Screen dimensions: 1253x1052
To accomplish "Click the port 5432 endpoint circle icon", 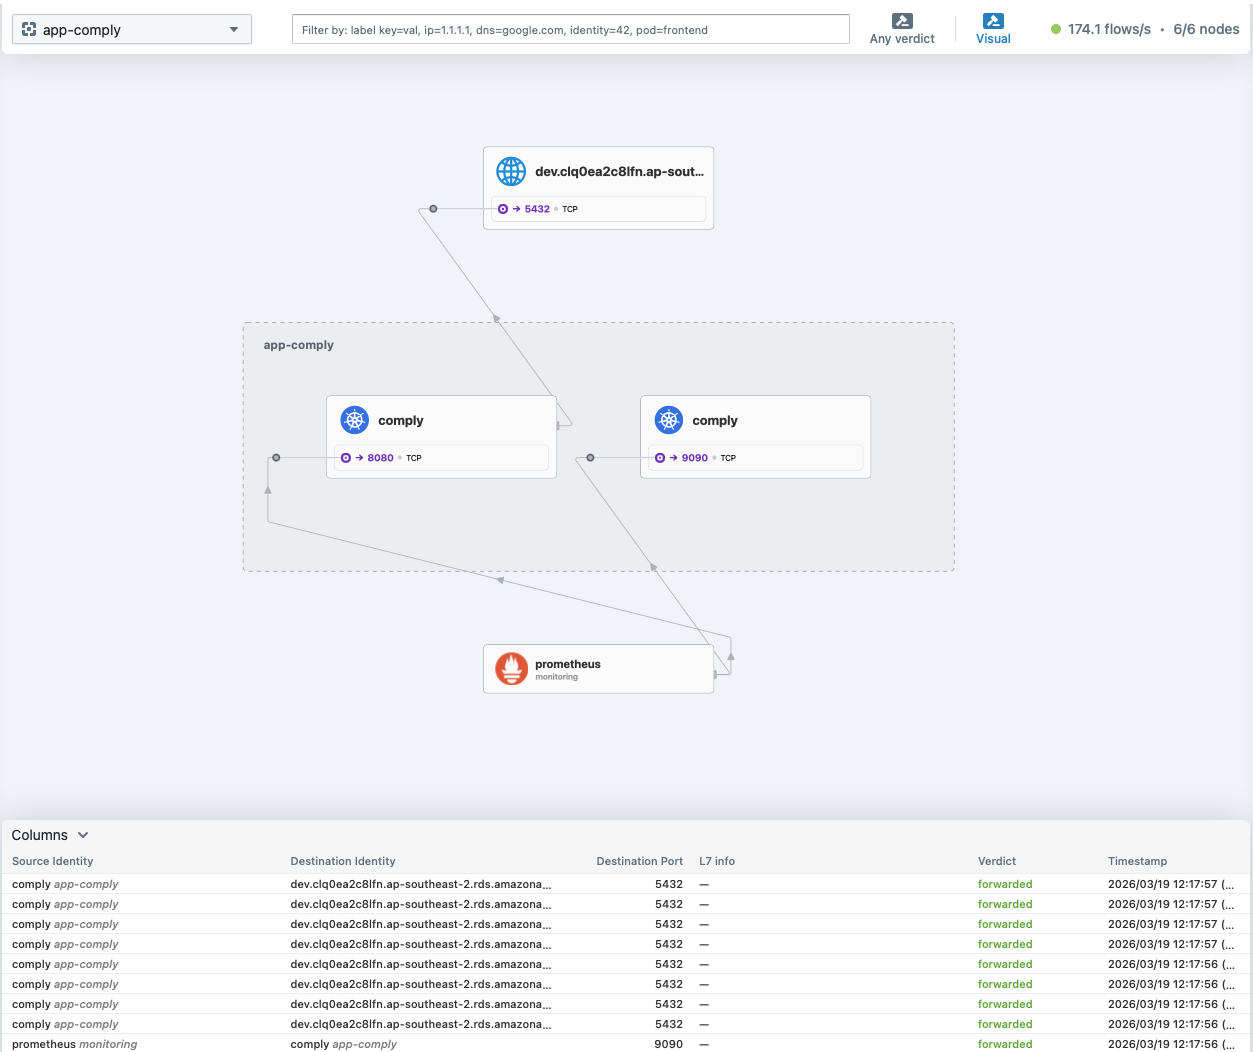I will [x=503, y=209].
